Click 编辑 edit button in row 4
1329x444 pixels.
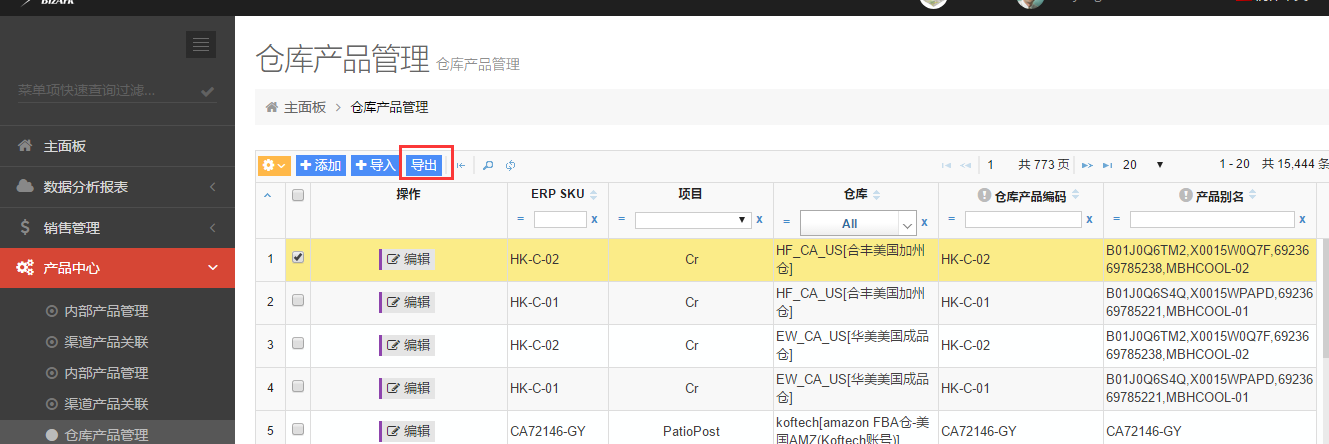click(407, 389)
